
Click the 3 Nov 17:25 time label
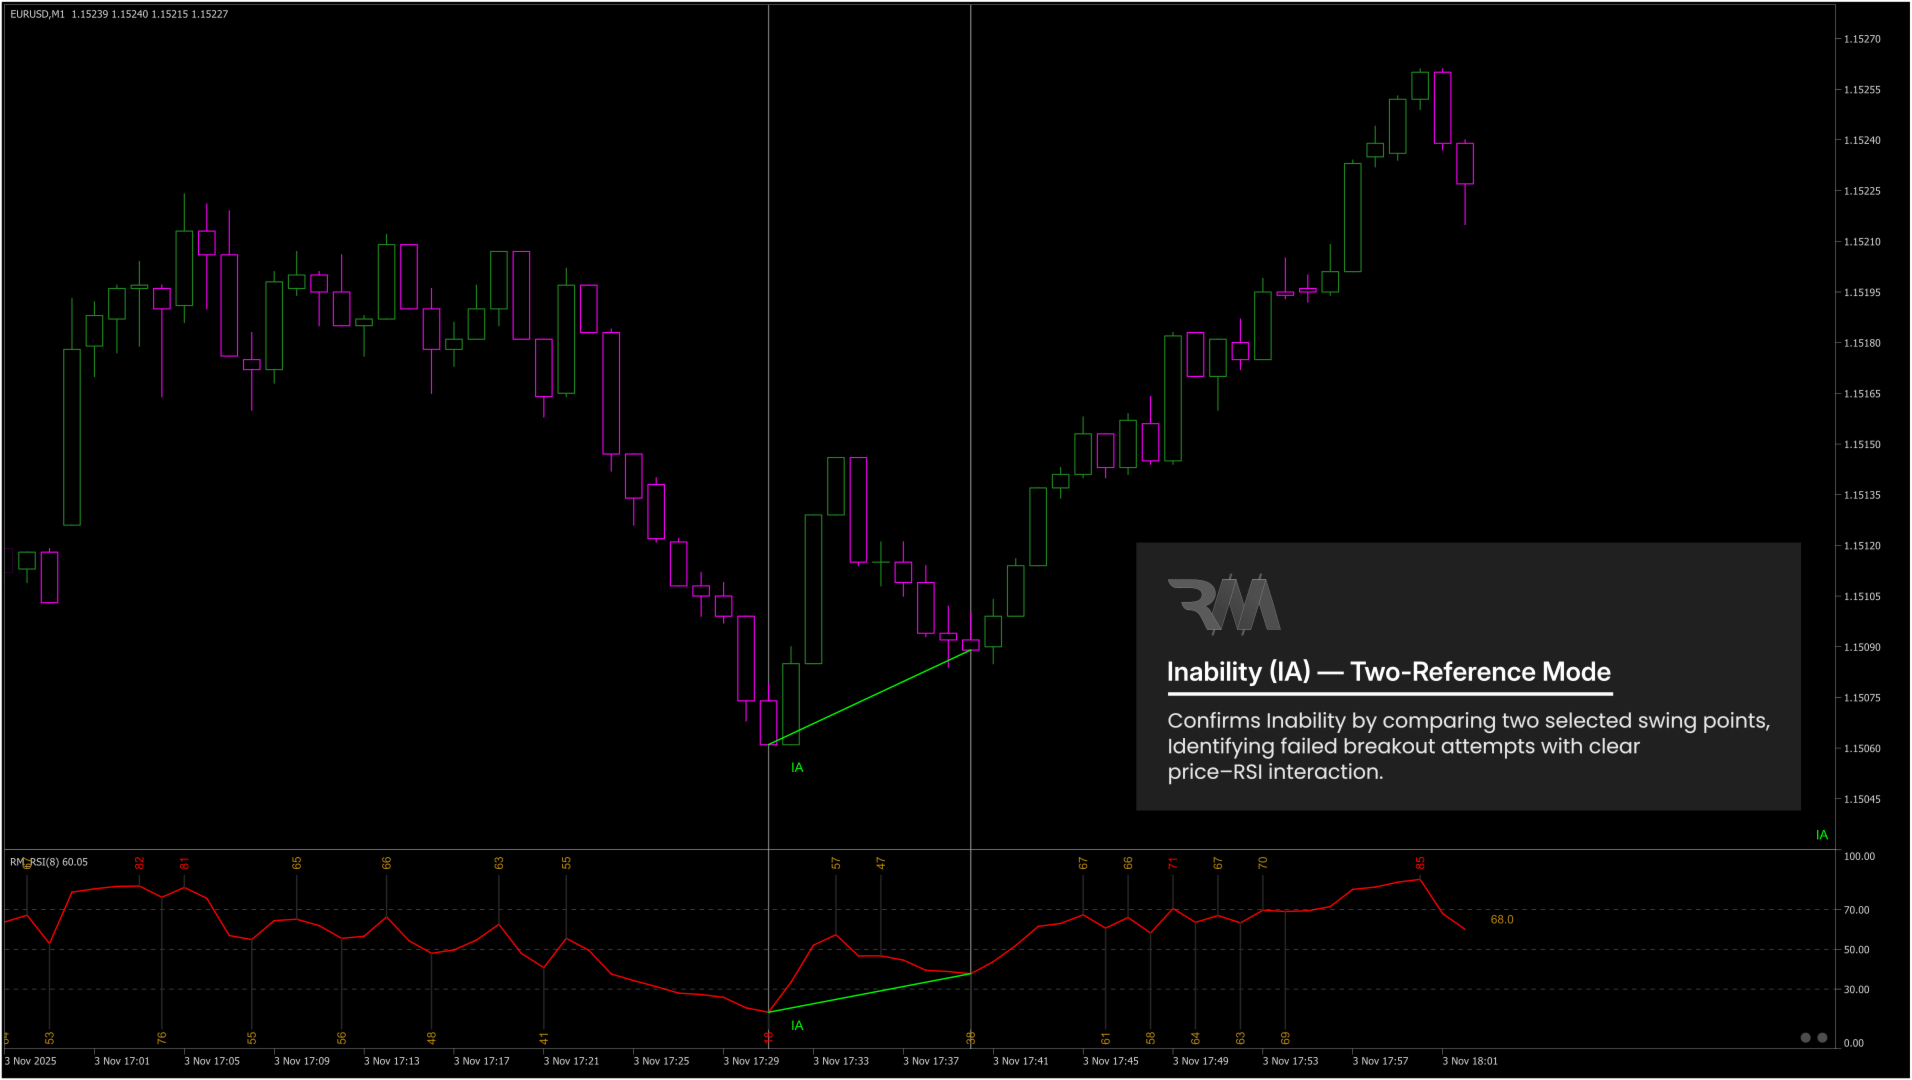coord(661,1061)
